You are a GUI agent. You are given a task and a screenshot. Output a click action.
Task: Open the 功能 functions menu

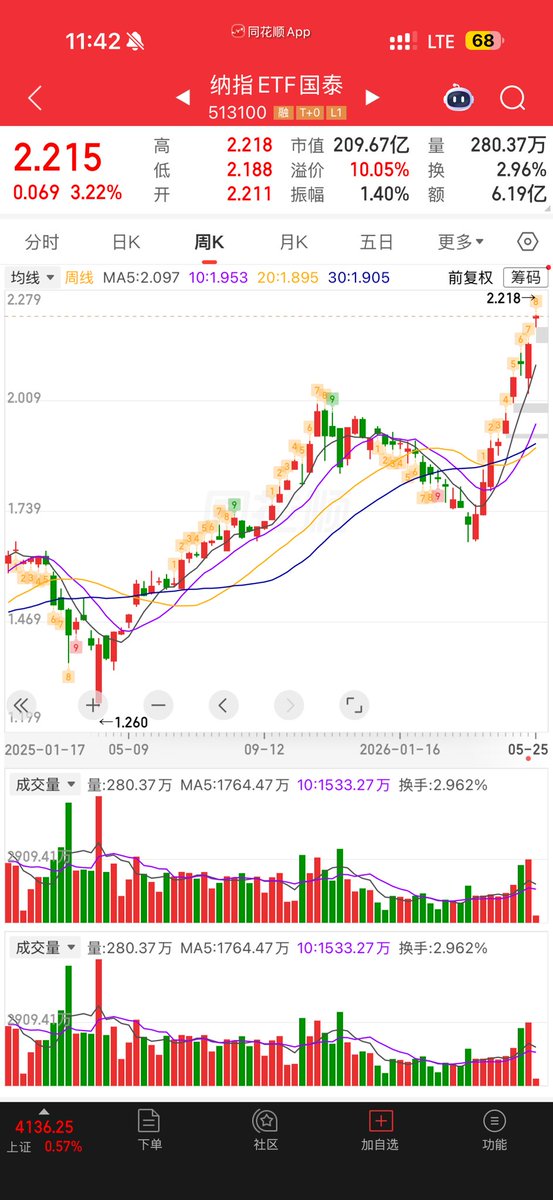(x=494, y=1130)
